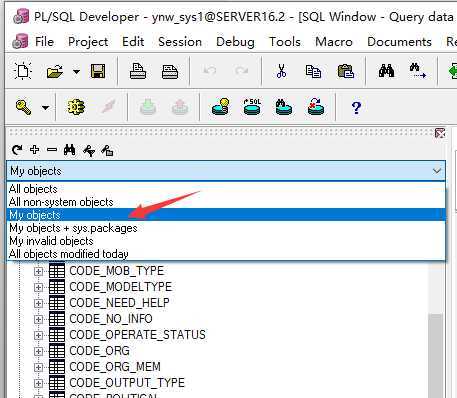457x398 pixels.
Task: Click the browser binoculars find icon
Action: (69, 150)
